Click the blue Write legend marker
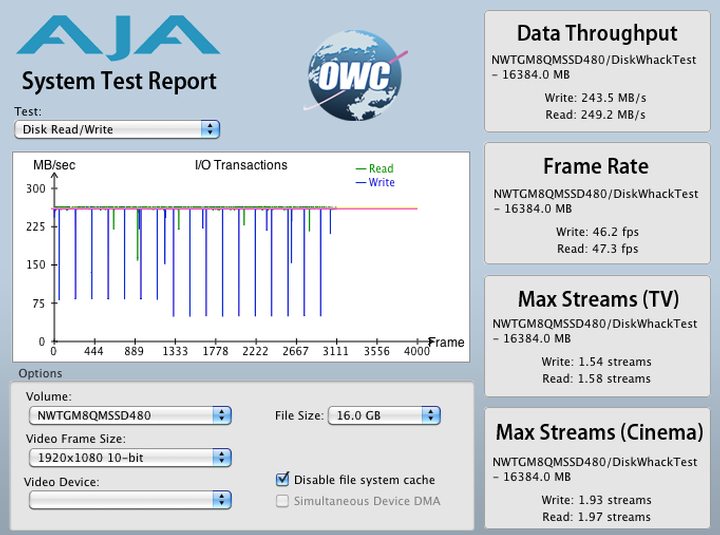This screenshot has height=535, width=720. [x=361, y=183]
